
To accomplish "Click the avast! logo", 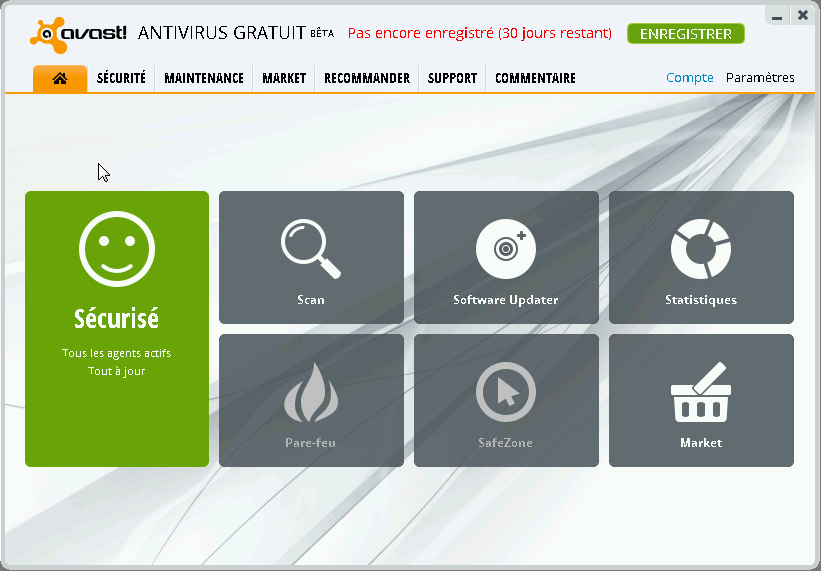I will [x=79, y=34].
